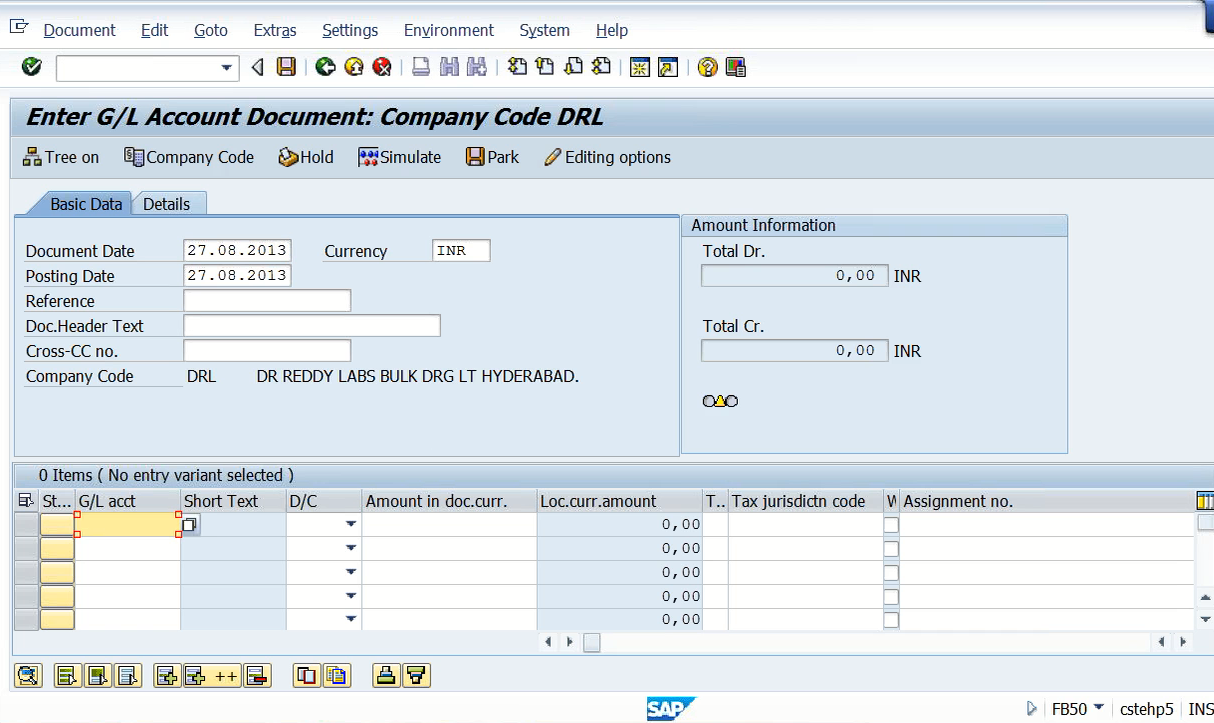Select the Basic Data tab
The image size is (1214, 723).
(x=86, y=204)
